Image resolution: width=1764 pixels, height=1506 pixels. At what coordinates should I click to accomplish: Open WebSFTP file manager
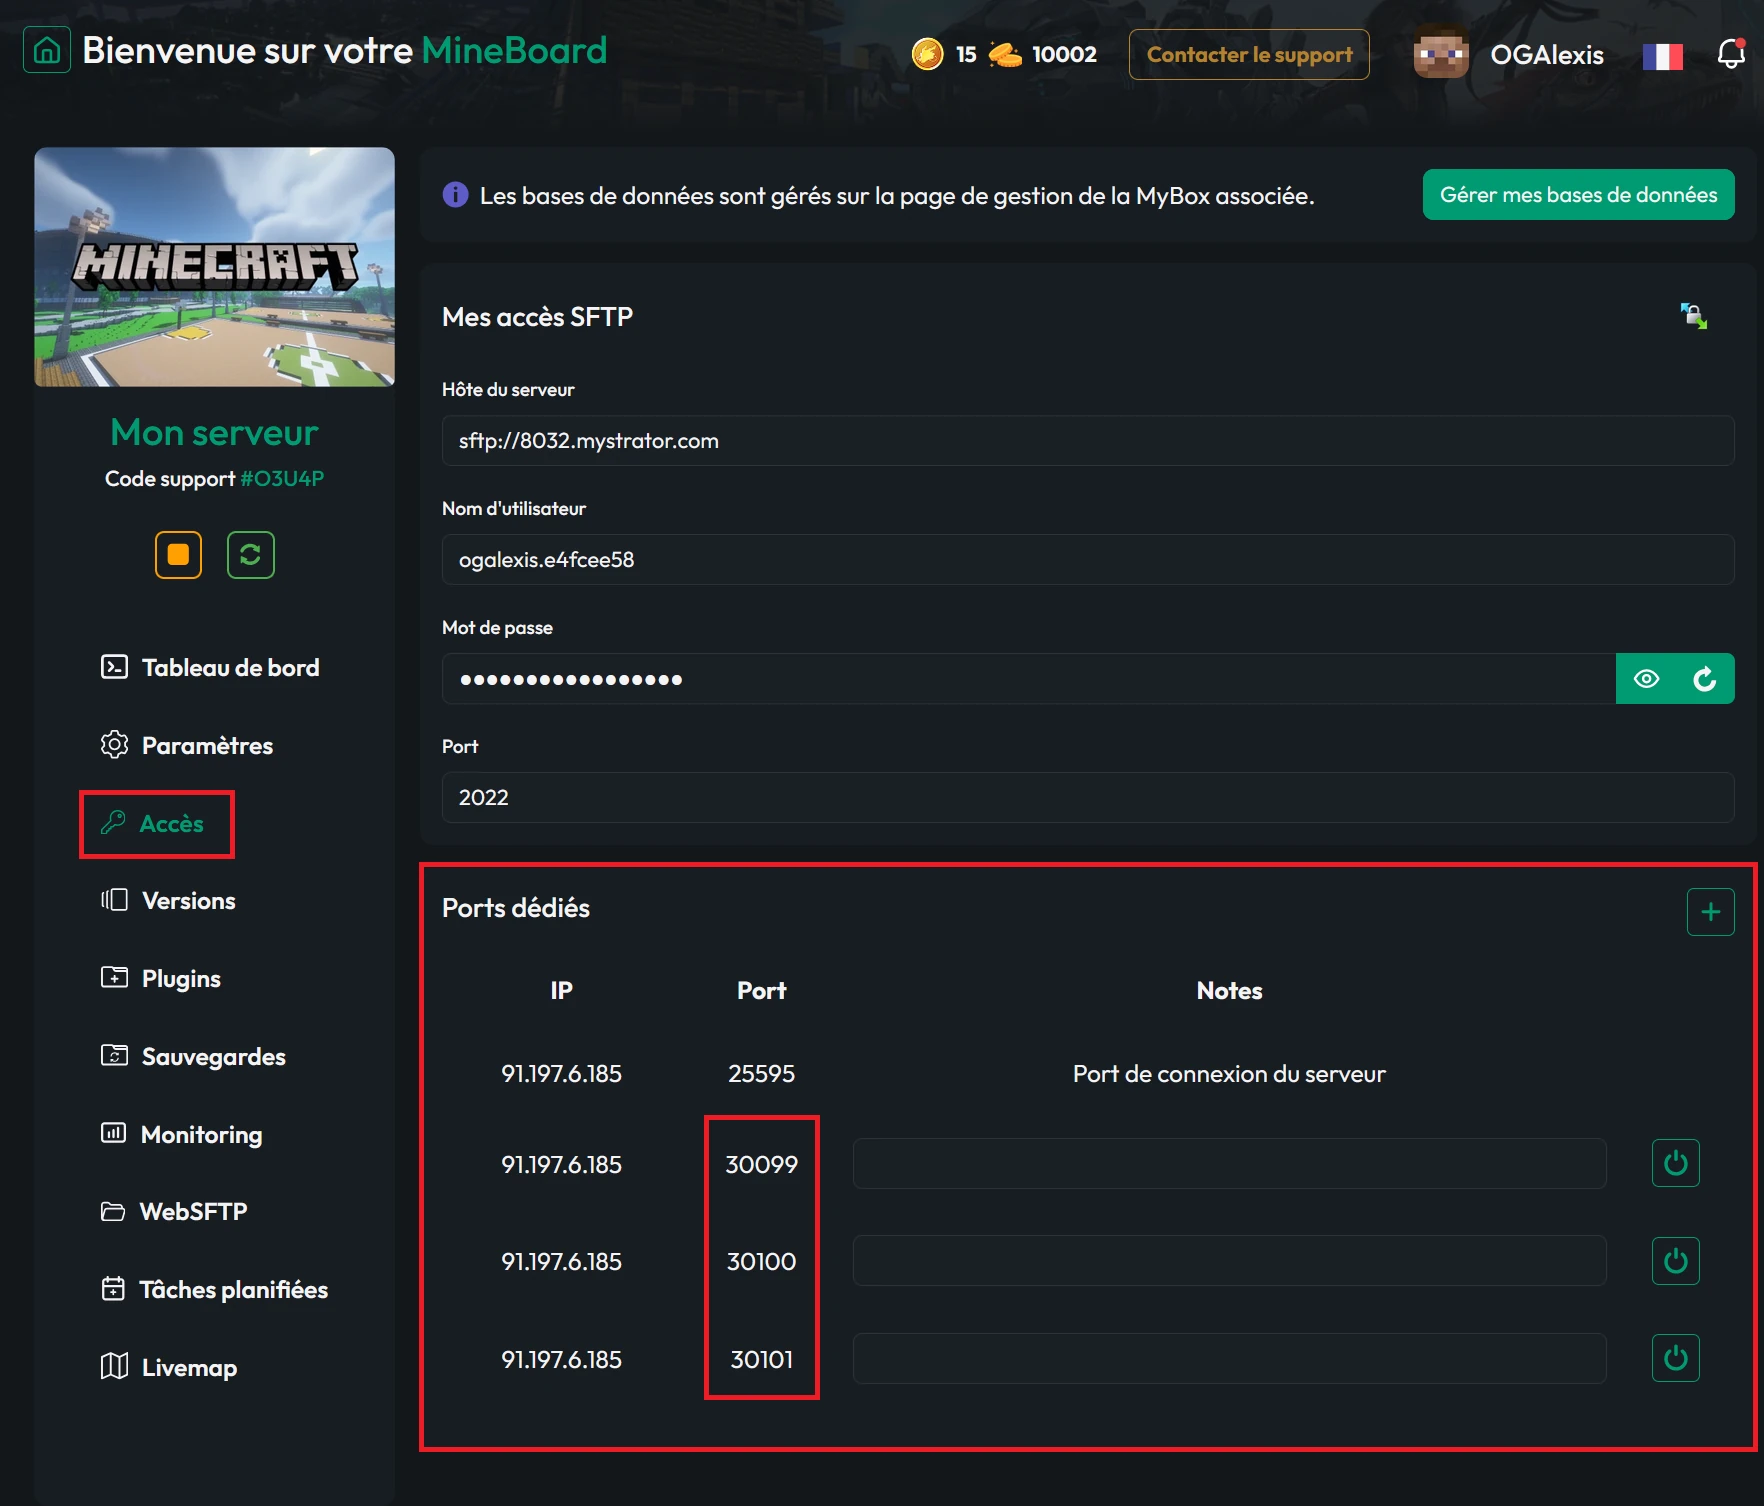click(x=174, y=1211)
